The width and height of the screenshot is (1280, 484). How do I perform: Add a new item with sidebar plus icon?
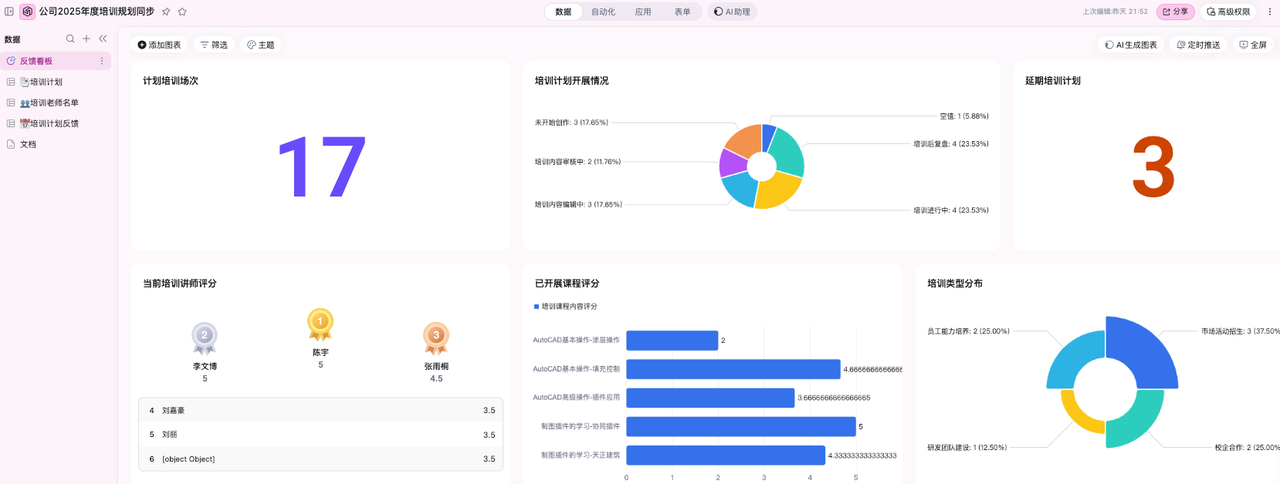click(x=86, y=39)
